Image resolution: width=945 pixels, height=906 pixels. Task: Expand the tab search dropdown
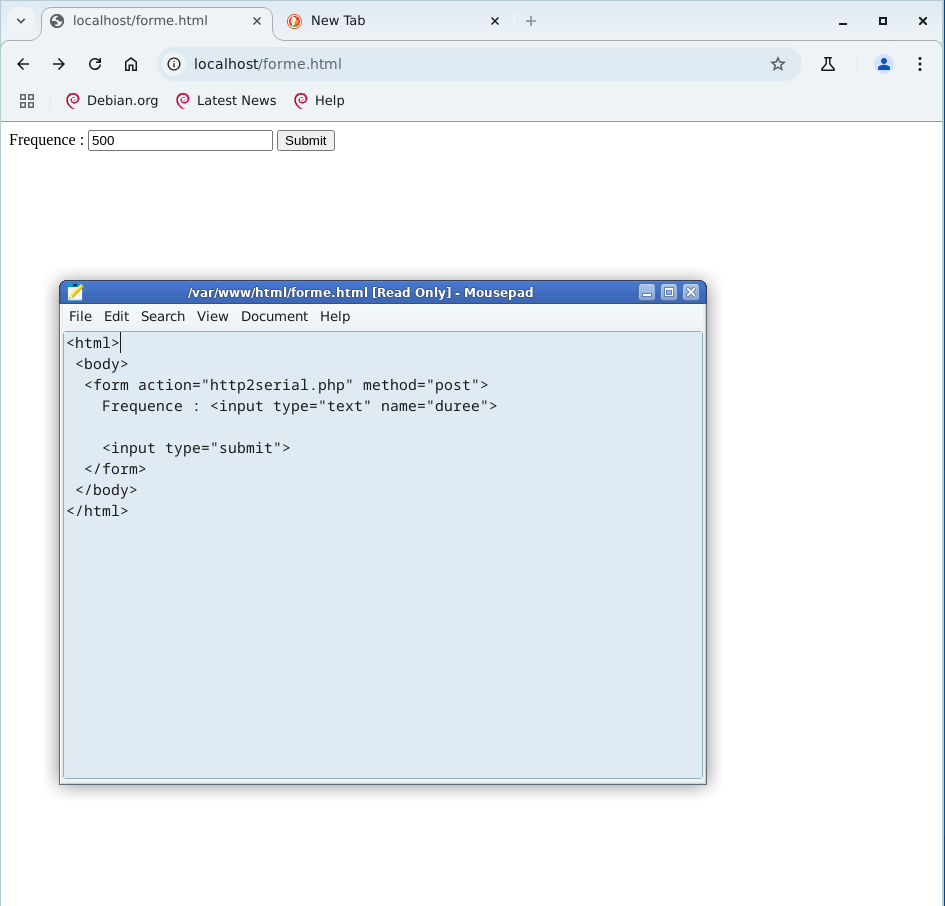point(21,21)
